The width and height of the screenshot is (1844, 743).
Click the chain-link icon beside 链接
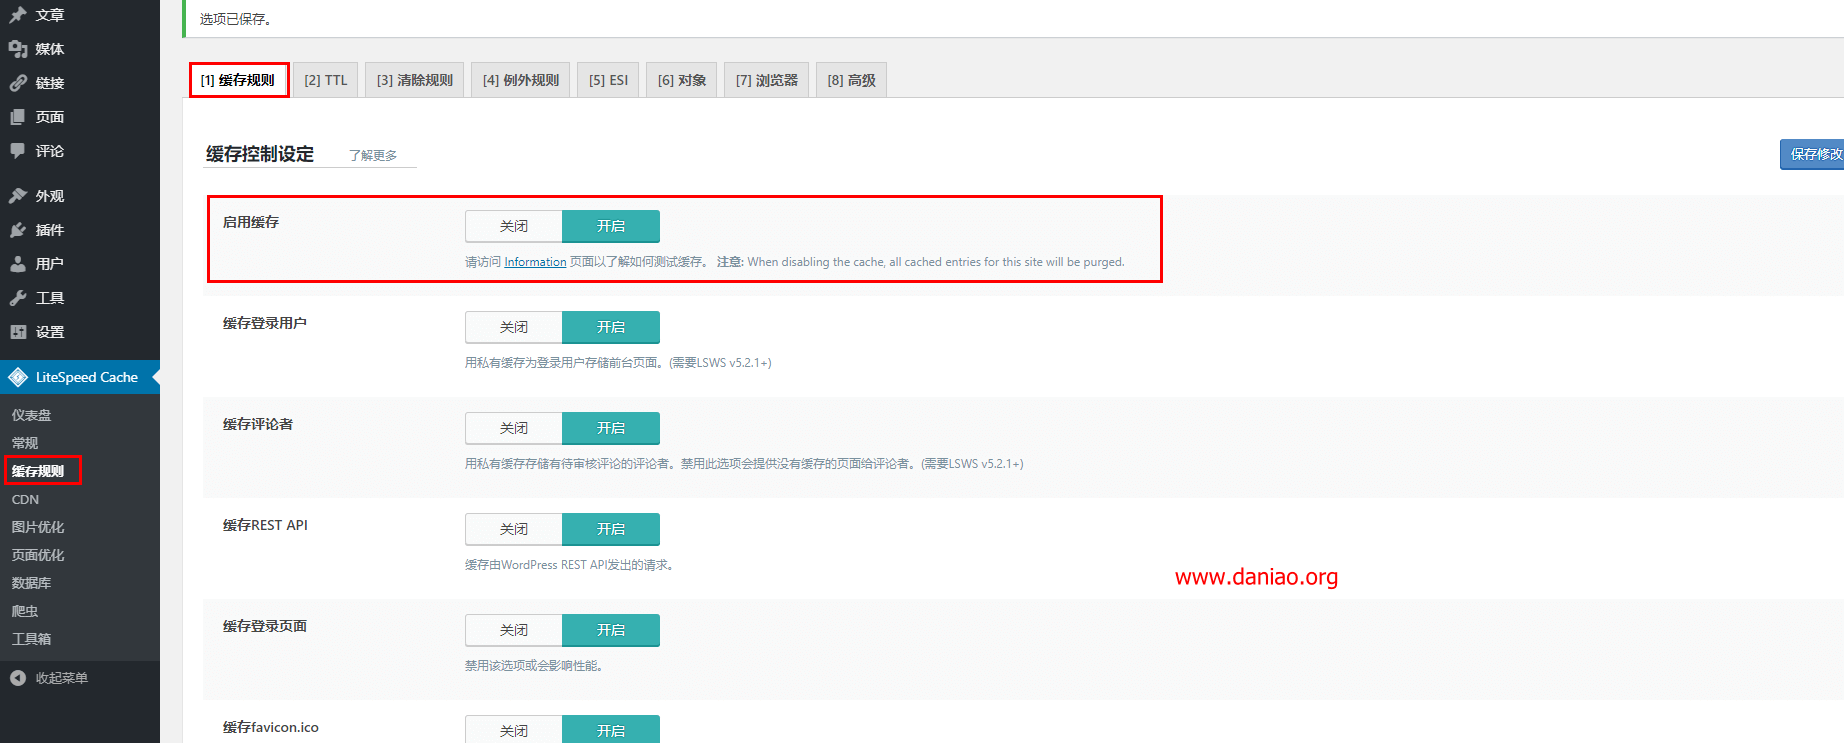tap(18, 83)
